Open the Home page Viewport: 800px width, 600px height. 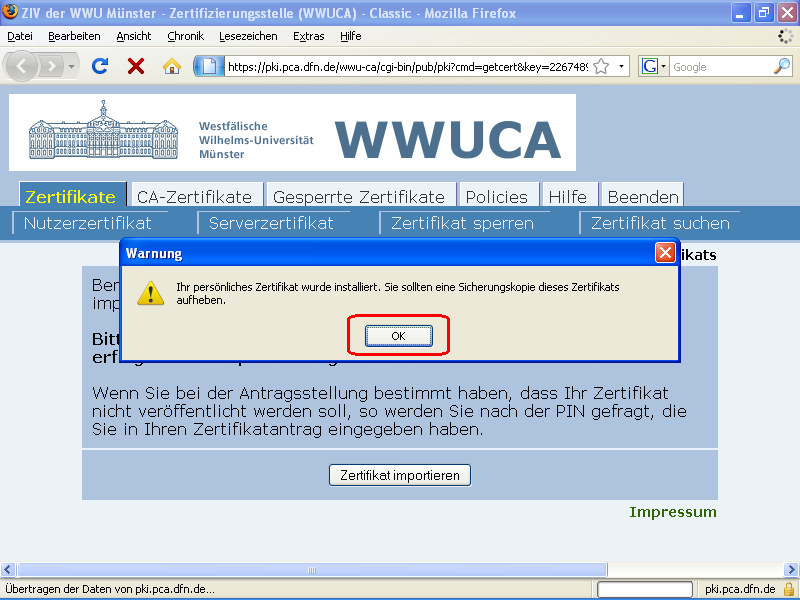[171, 65]
